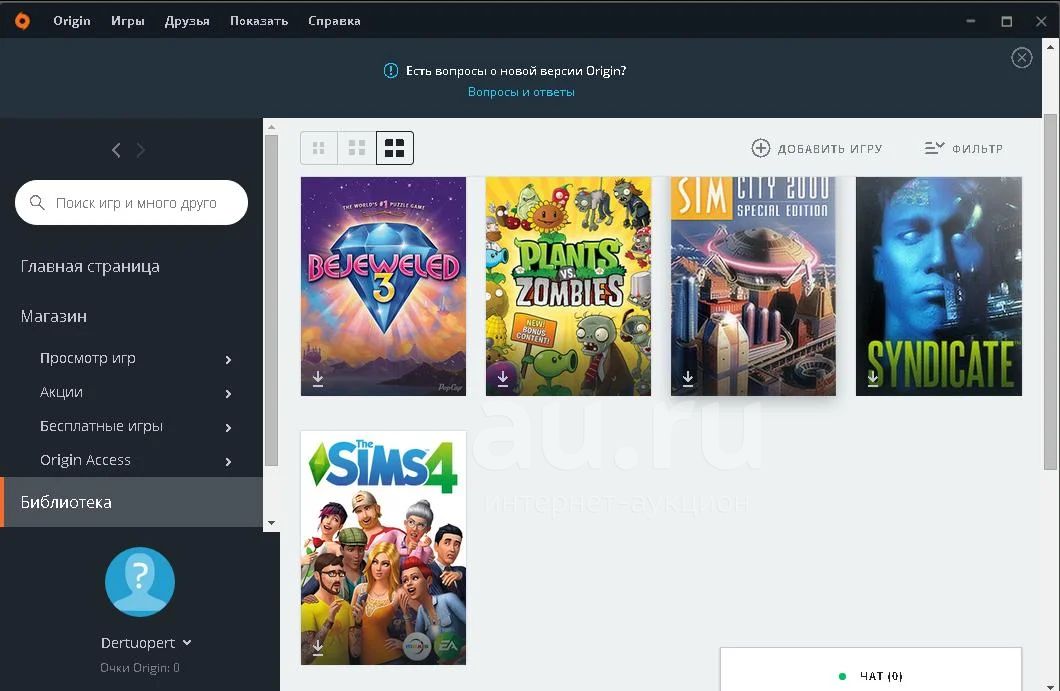Open the Syndicate game tile

click(x=939, y=286)
